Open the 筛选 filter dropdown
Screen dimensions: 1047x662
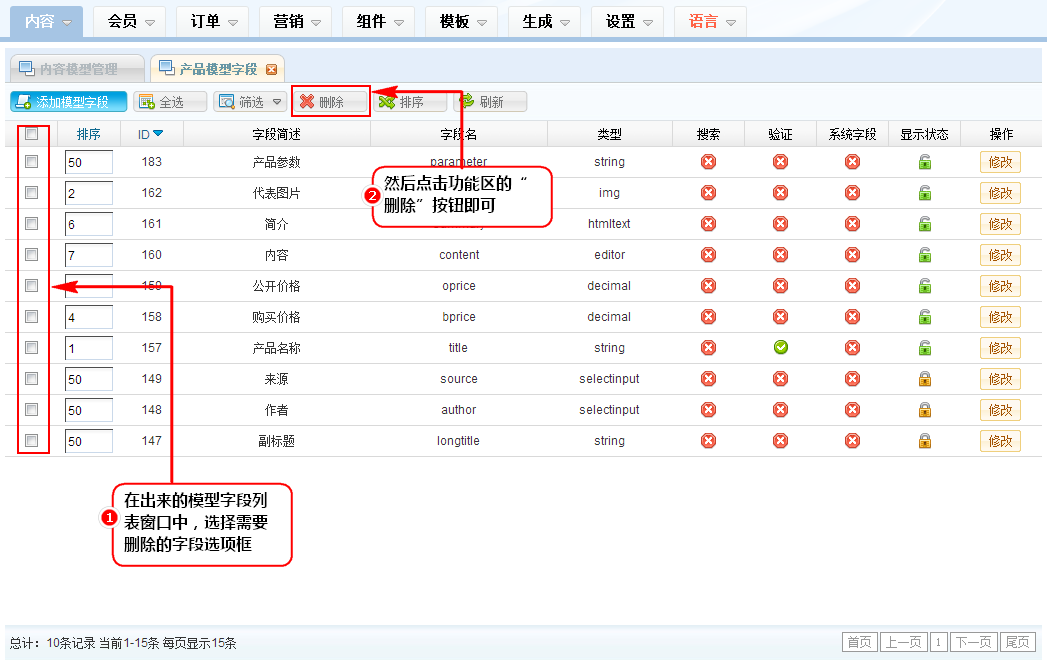(250, 102)
